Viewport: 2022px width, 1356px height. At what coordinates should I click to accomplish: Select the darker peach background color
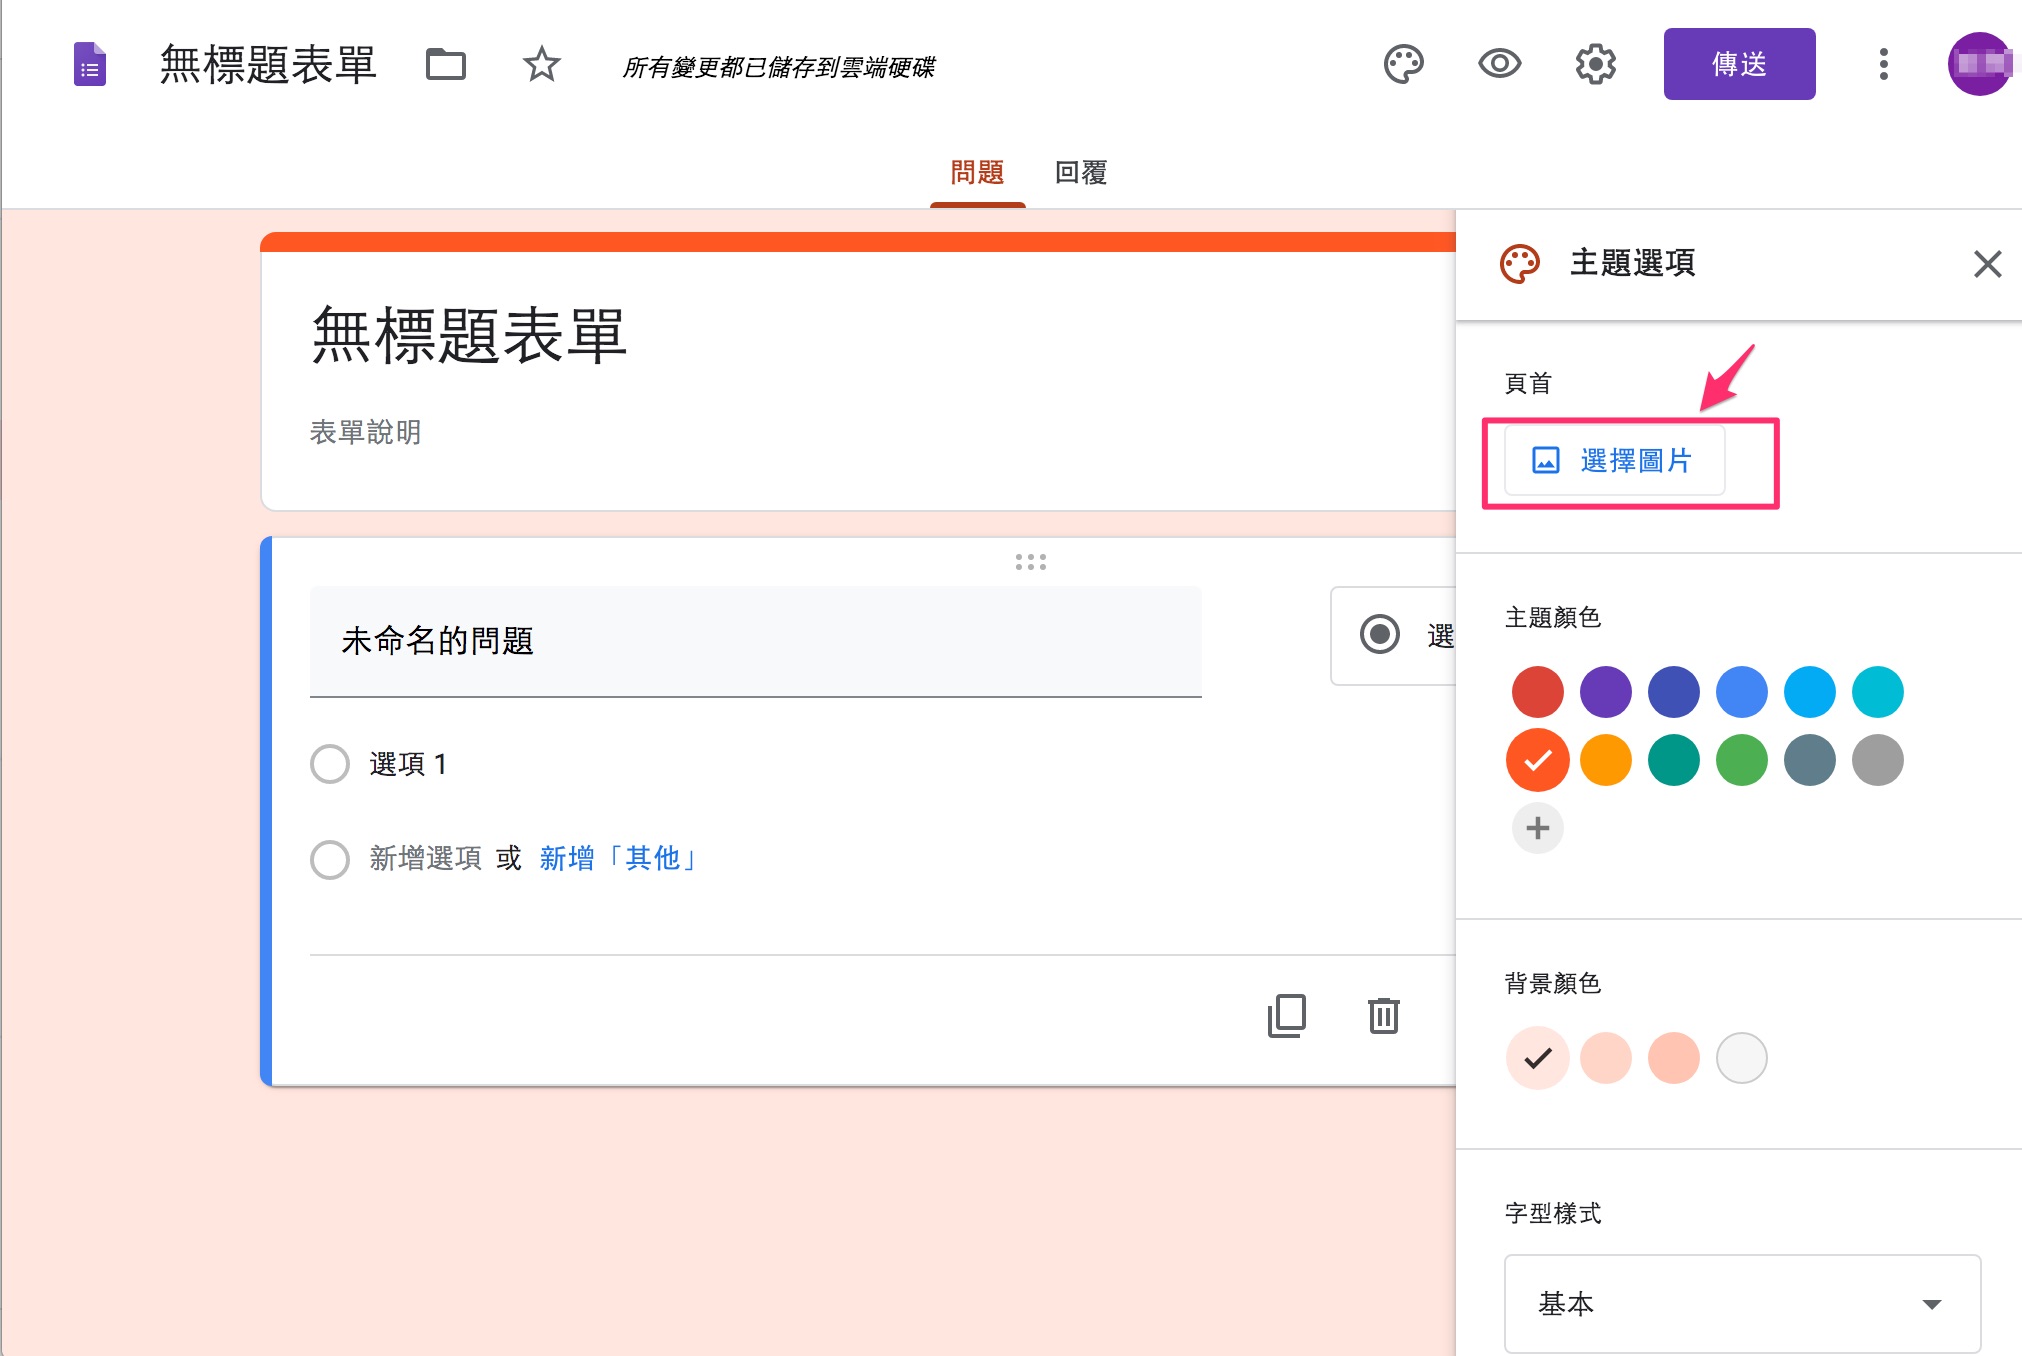pos(1673,1058)
